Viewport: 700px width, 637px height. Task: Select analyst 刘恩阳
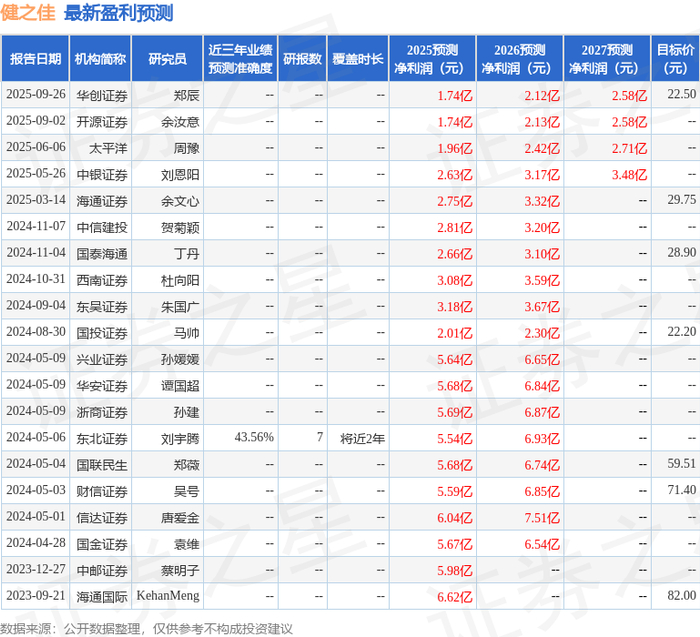coord(180,175)
